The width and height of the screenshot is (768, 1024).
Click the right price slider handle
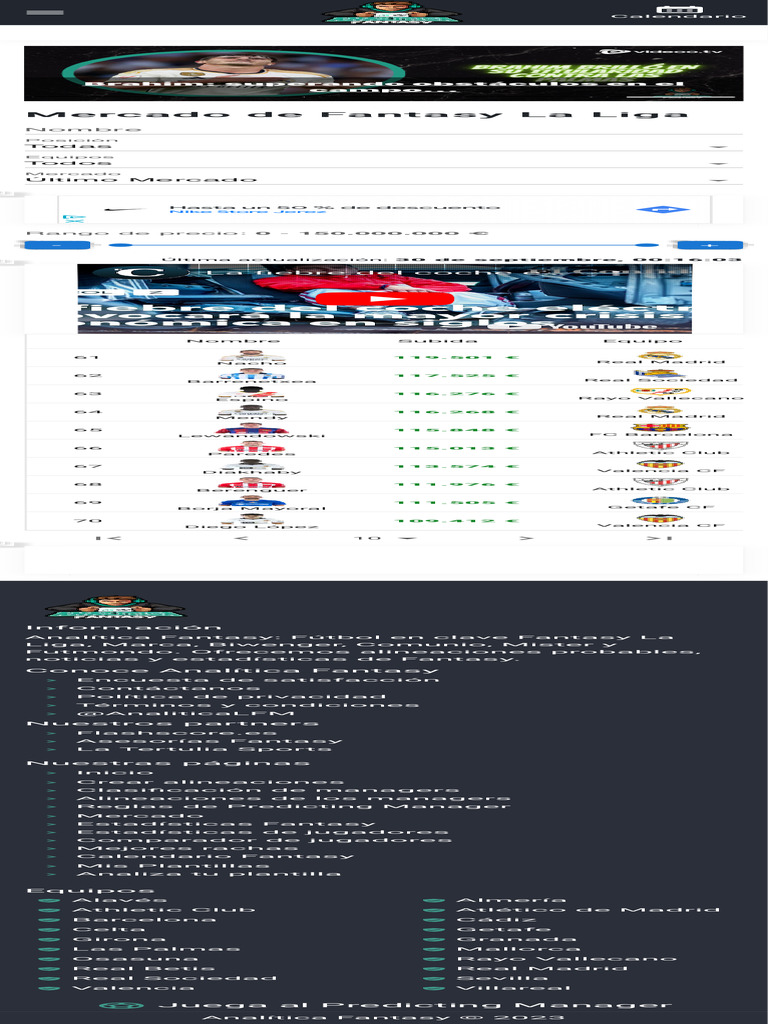click(x=647, y=245)
